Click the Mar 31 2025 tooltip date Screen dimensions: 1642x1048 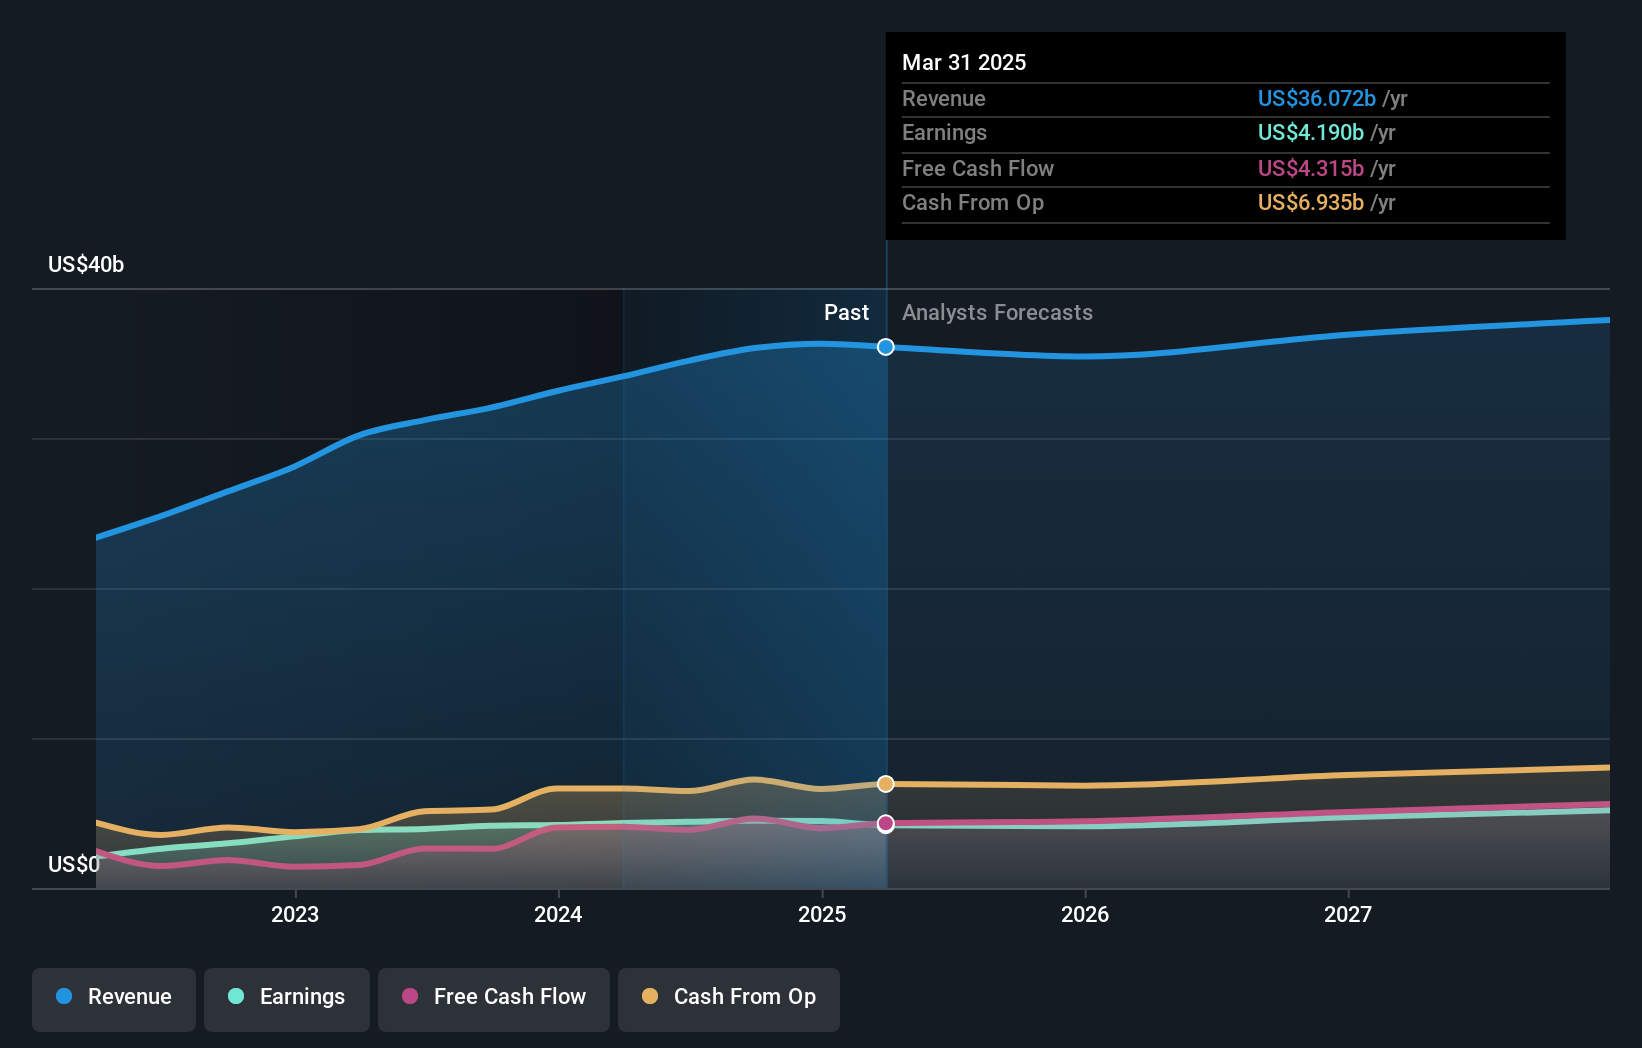point(964,62)
